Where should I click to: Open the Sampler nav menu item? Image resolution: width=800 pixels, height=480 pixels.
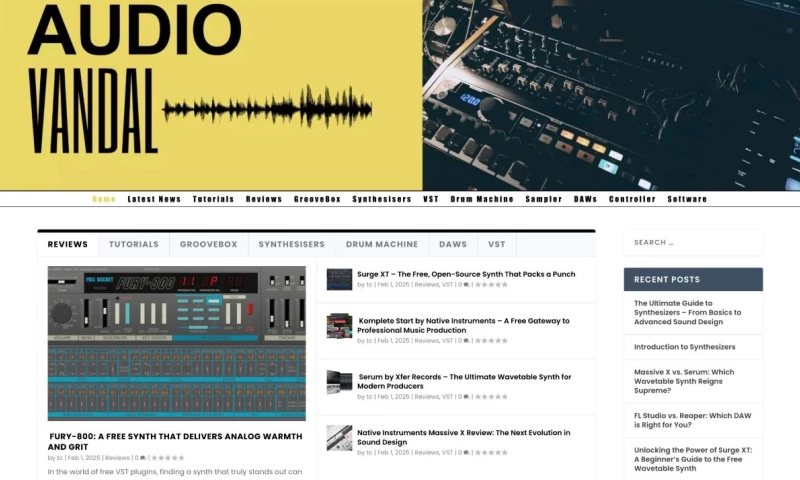(543, 199)
